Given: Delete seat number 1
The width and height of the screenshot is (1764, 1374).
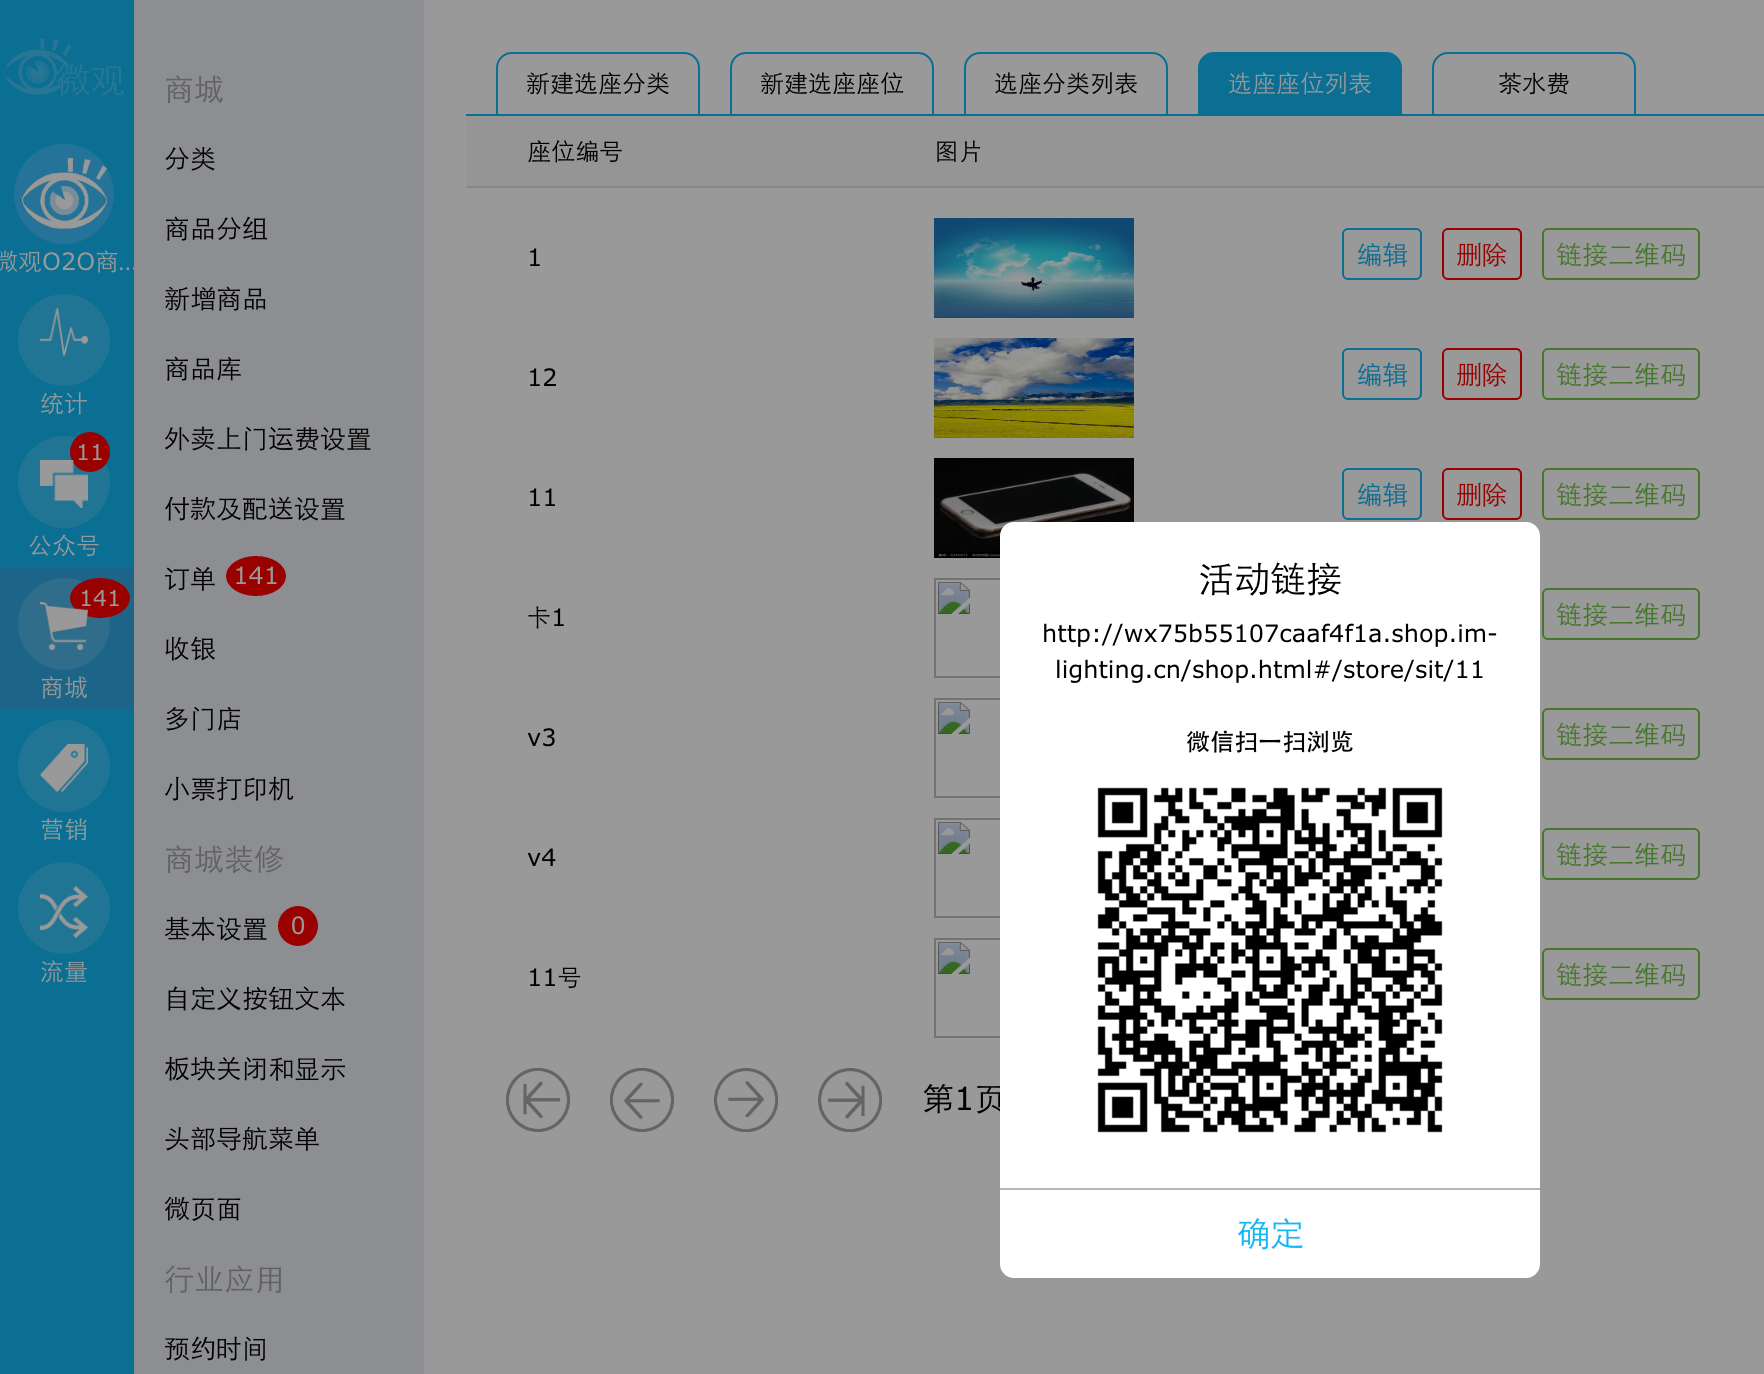Looking at the screenshot, I should coord(1482,254).
